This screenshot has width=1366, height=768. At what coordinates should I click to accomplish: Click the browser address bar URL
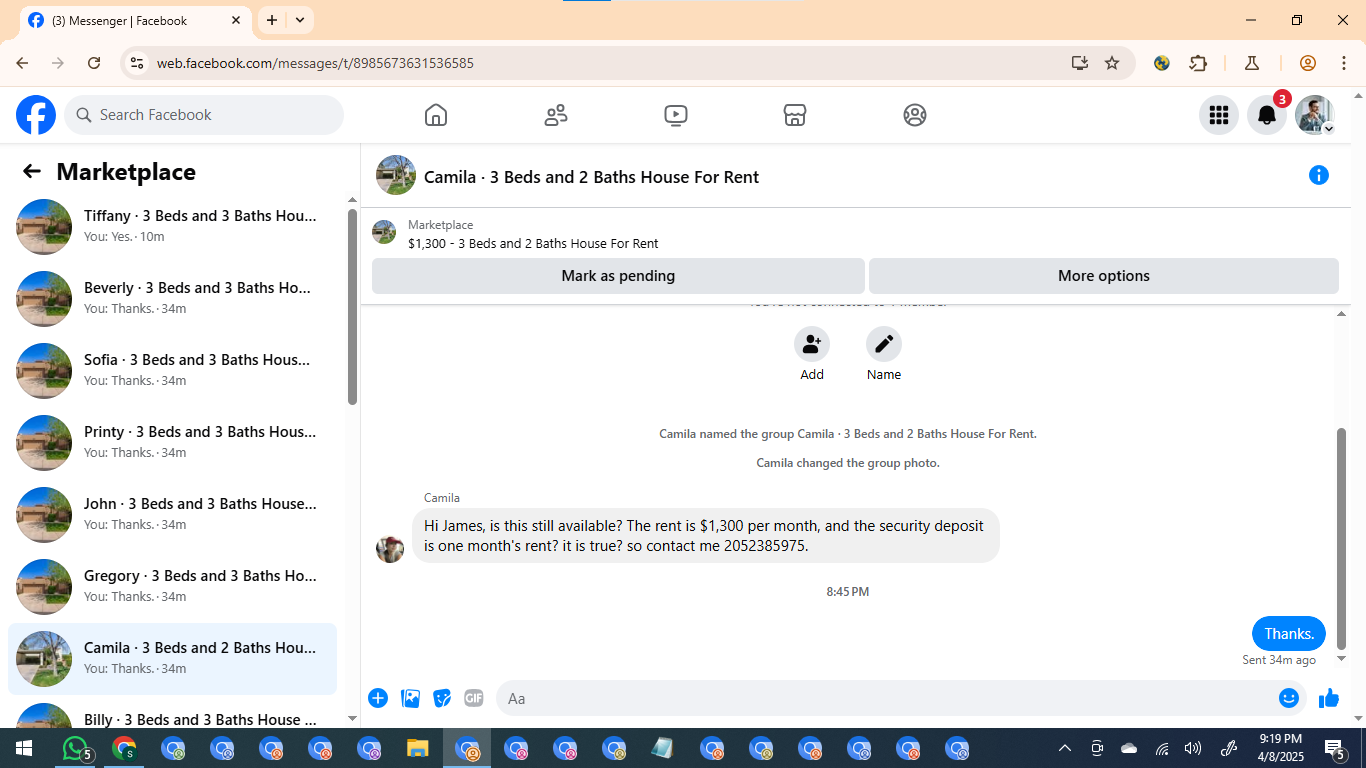pos(315,63)
